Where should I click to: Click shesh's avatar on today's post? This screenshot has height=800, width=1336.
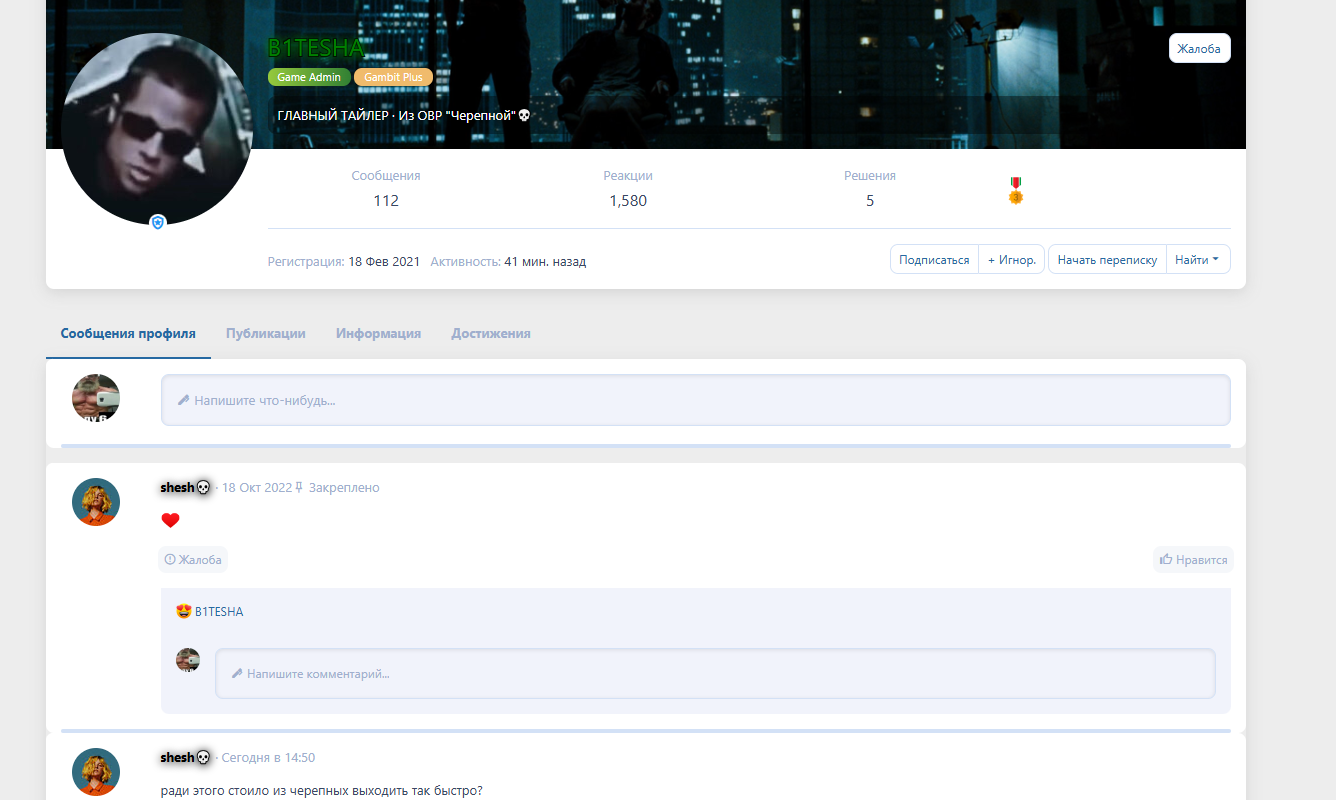tap(96, 772)
